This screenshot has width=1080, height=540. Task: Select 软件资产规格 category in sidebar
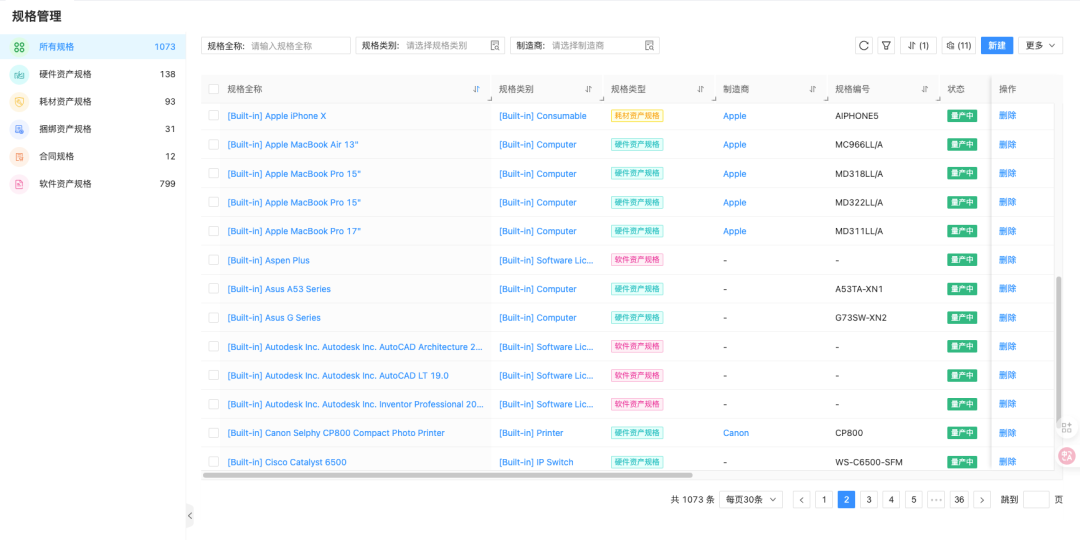(x=93, y=184)
